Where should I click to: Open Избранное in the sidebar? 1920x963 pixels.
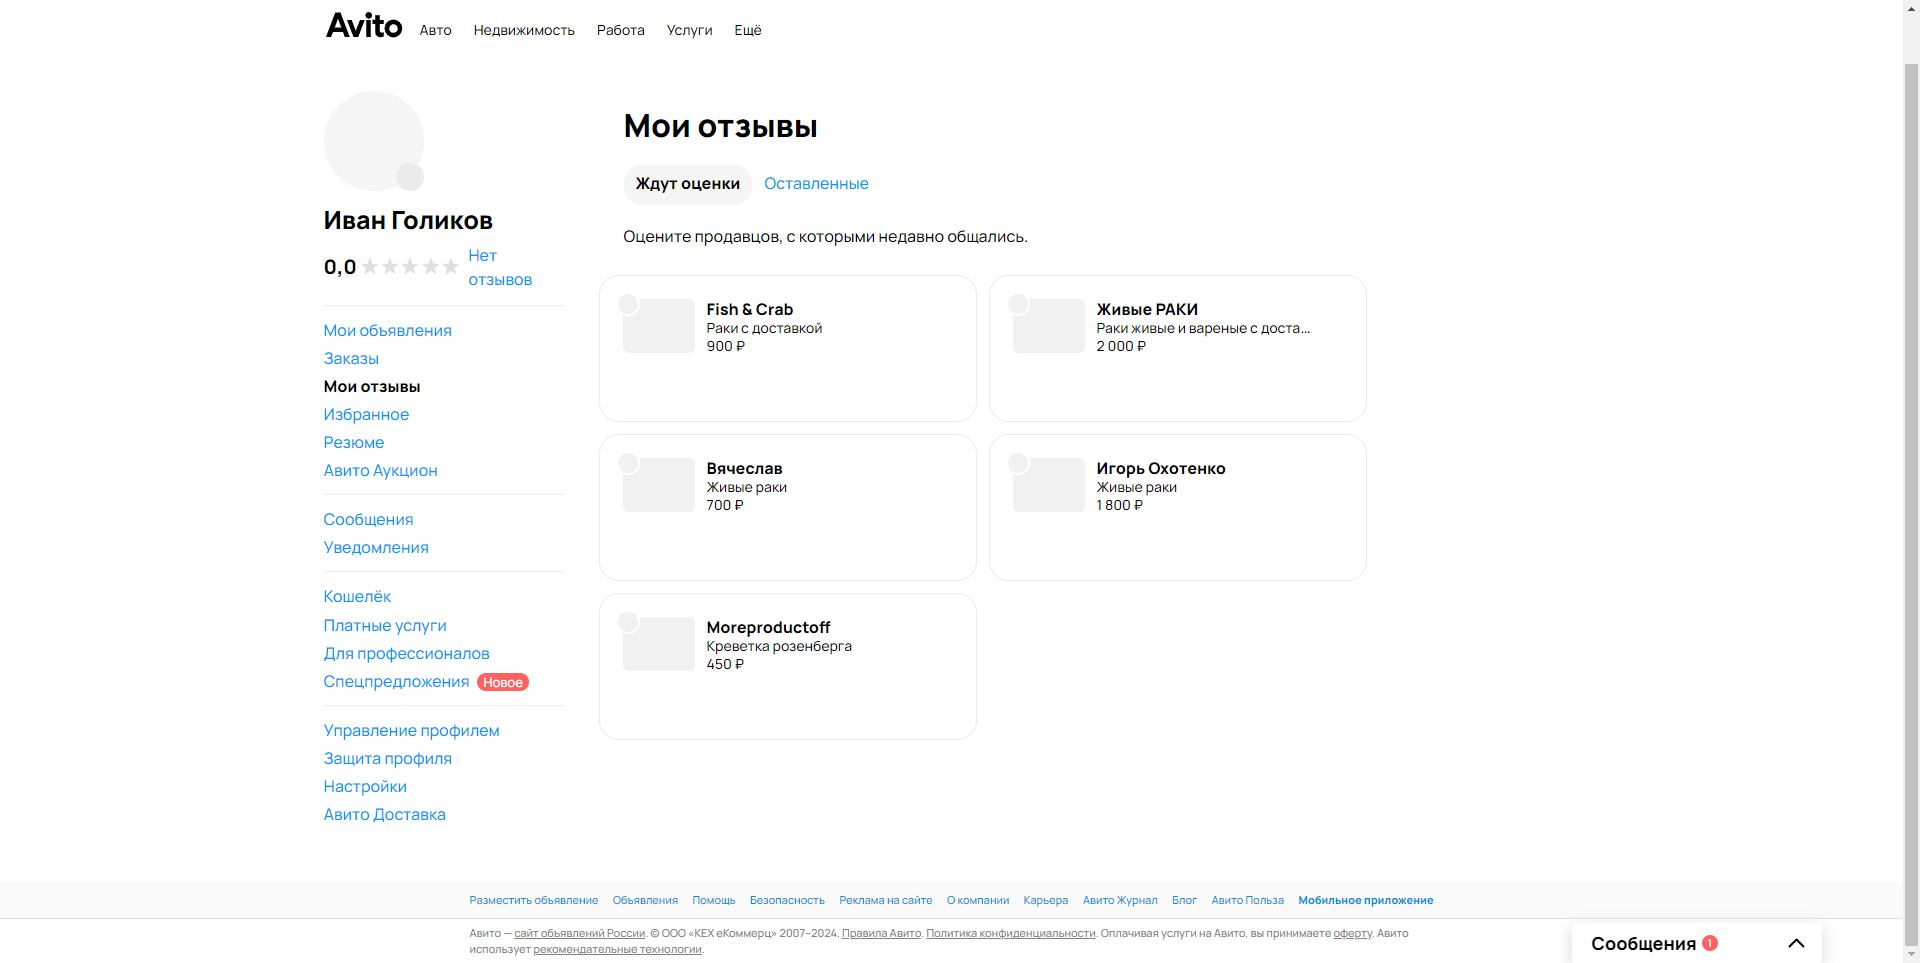click(x=366, y=414)
